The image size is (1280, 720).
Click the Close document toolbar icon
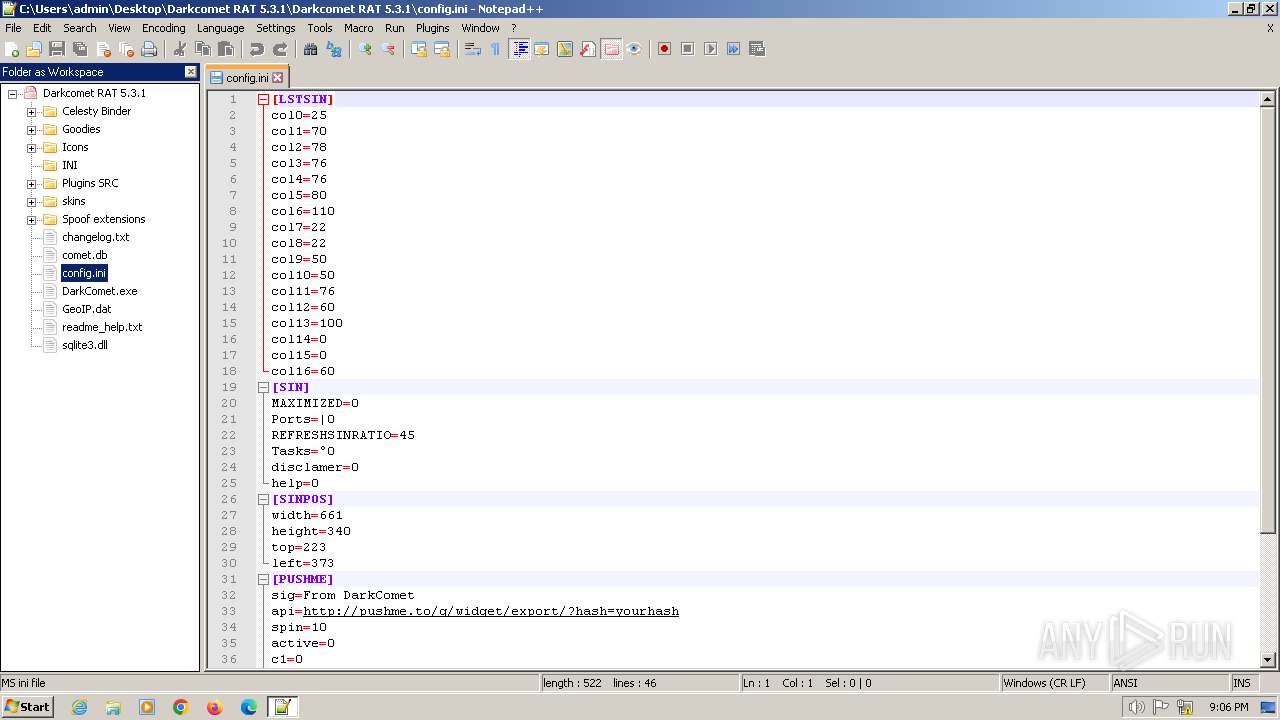(103, 49)
